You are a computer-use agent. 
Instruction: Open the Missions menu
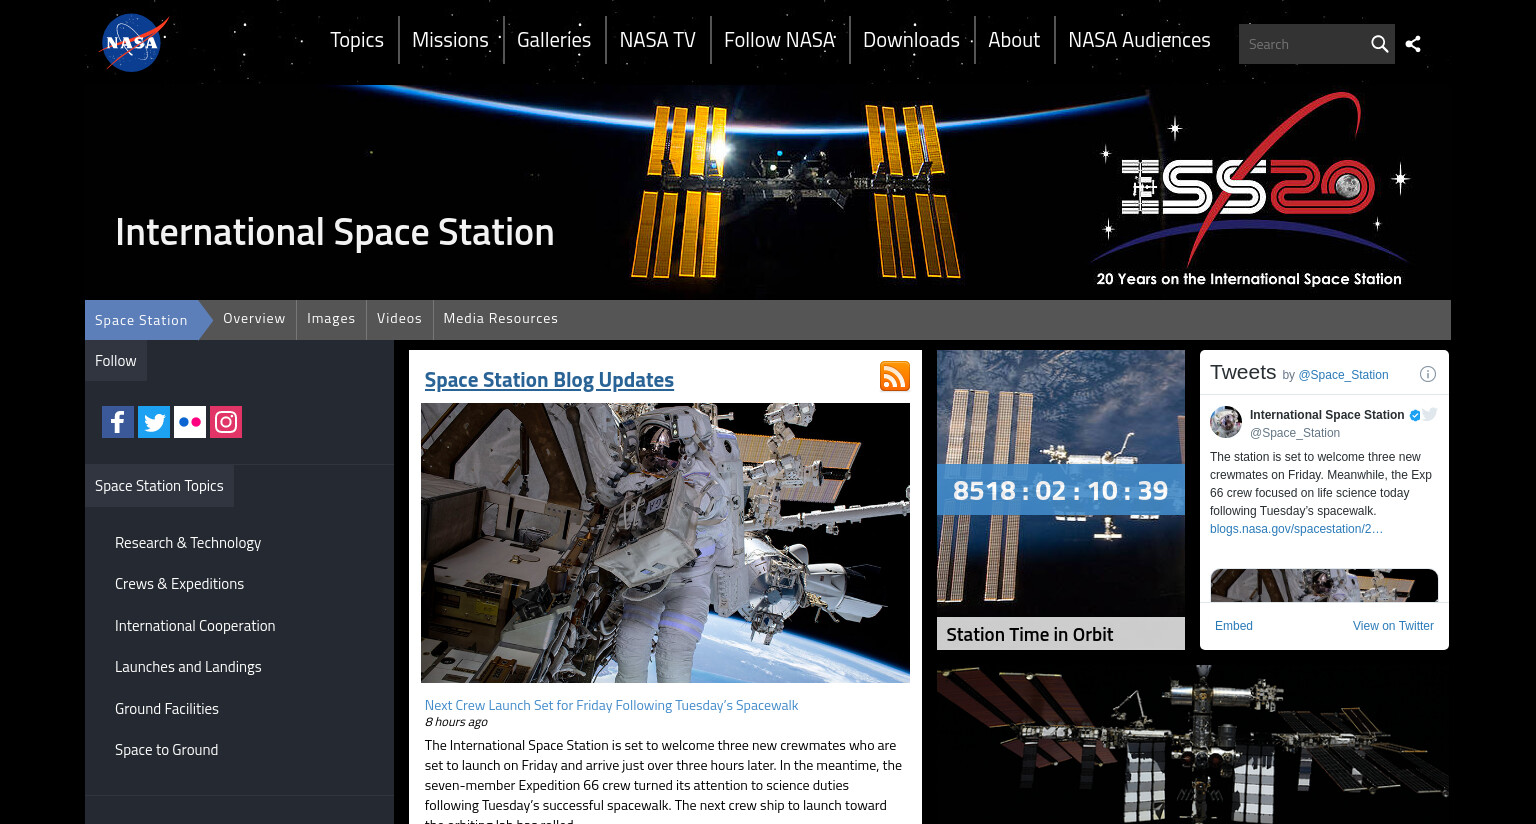pyautogui.click(x=450, y=40)
